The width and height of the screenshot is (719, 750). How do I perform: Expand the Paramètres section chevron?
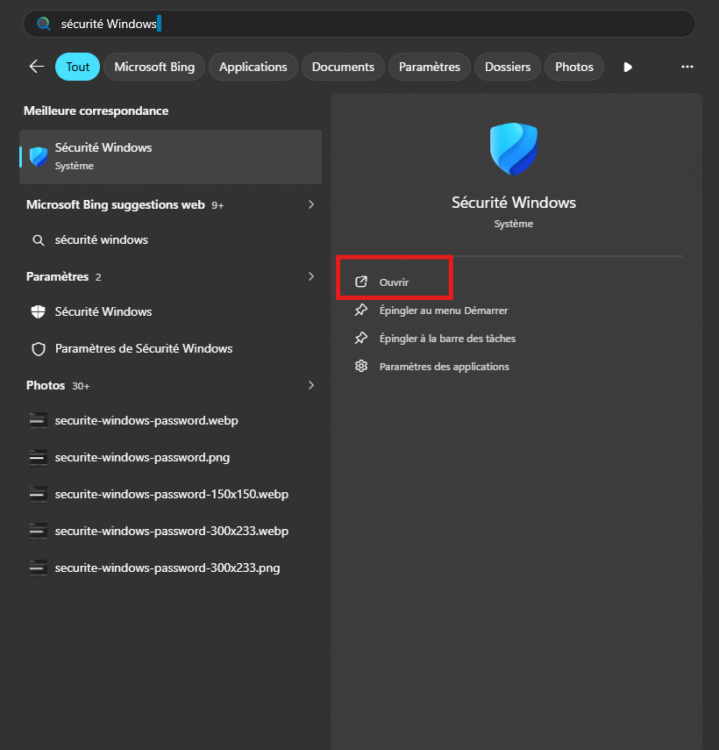click(311, 276)
